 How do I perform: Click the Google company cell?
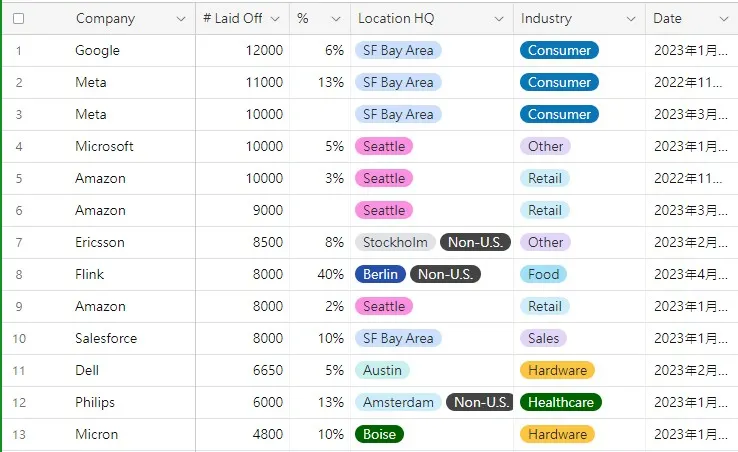(97, 50)
